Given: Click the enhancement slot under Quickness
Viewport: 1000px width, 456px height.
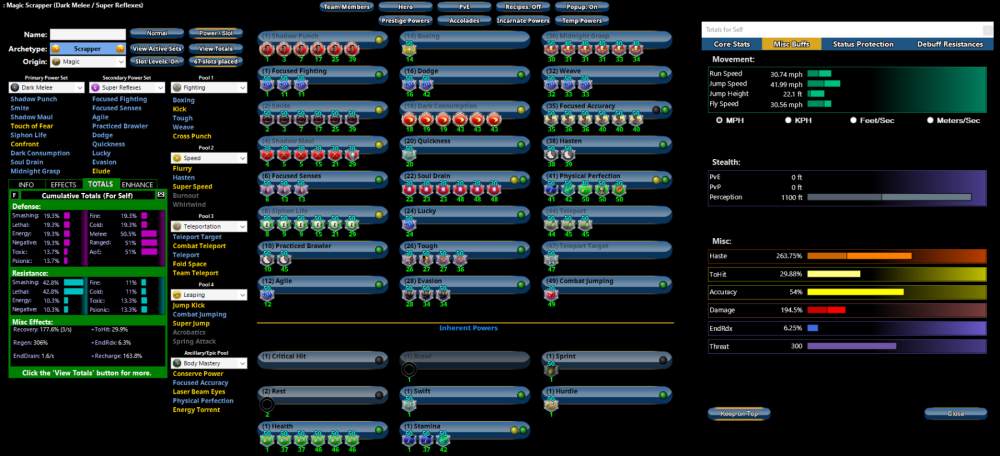Looking at the screenshot, I should (409, 155).
